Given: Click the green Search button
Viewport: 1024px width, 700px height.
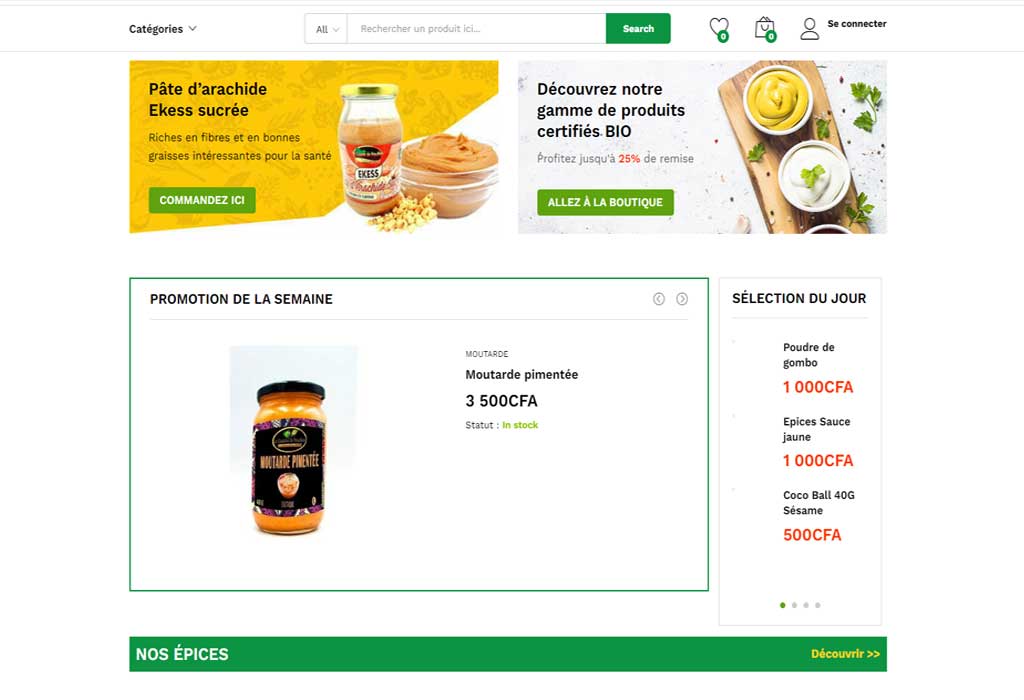Looking at the screenshot, I should click(638, 29).
